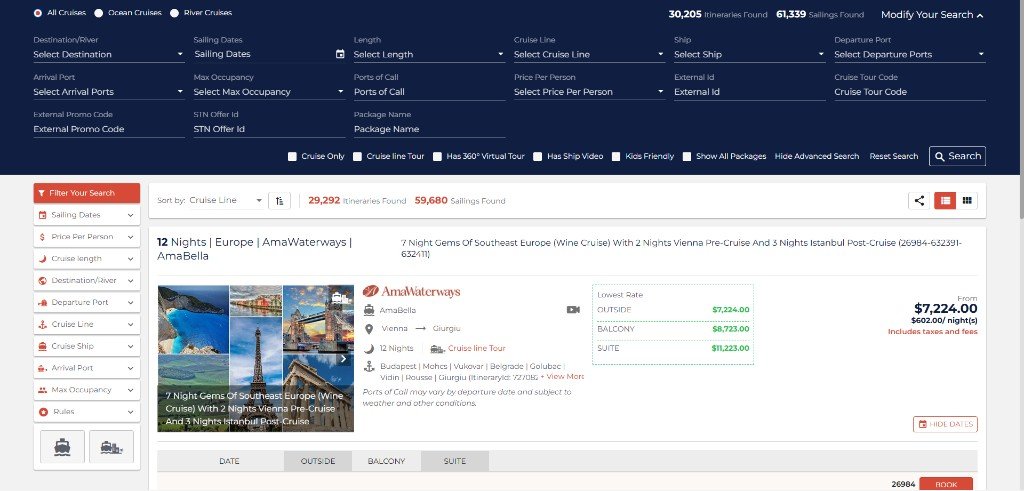
Task: Click into Package Name field
Action: point(430,129)
